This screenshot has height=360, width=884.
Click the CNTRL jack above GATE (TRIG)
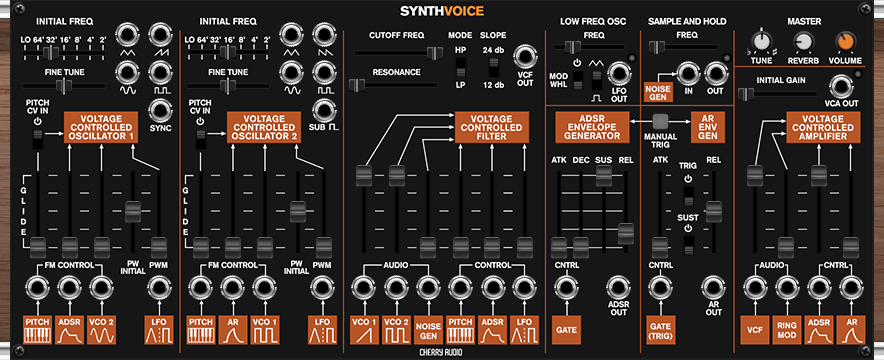coord(660,288)
